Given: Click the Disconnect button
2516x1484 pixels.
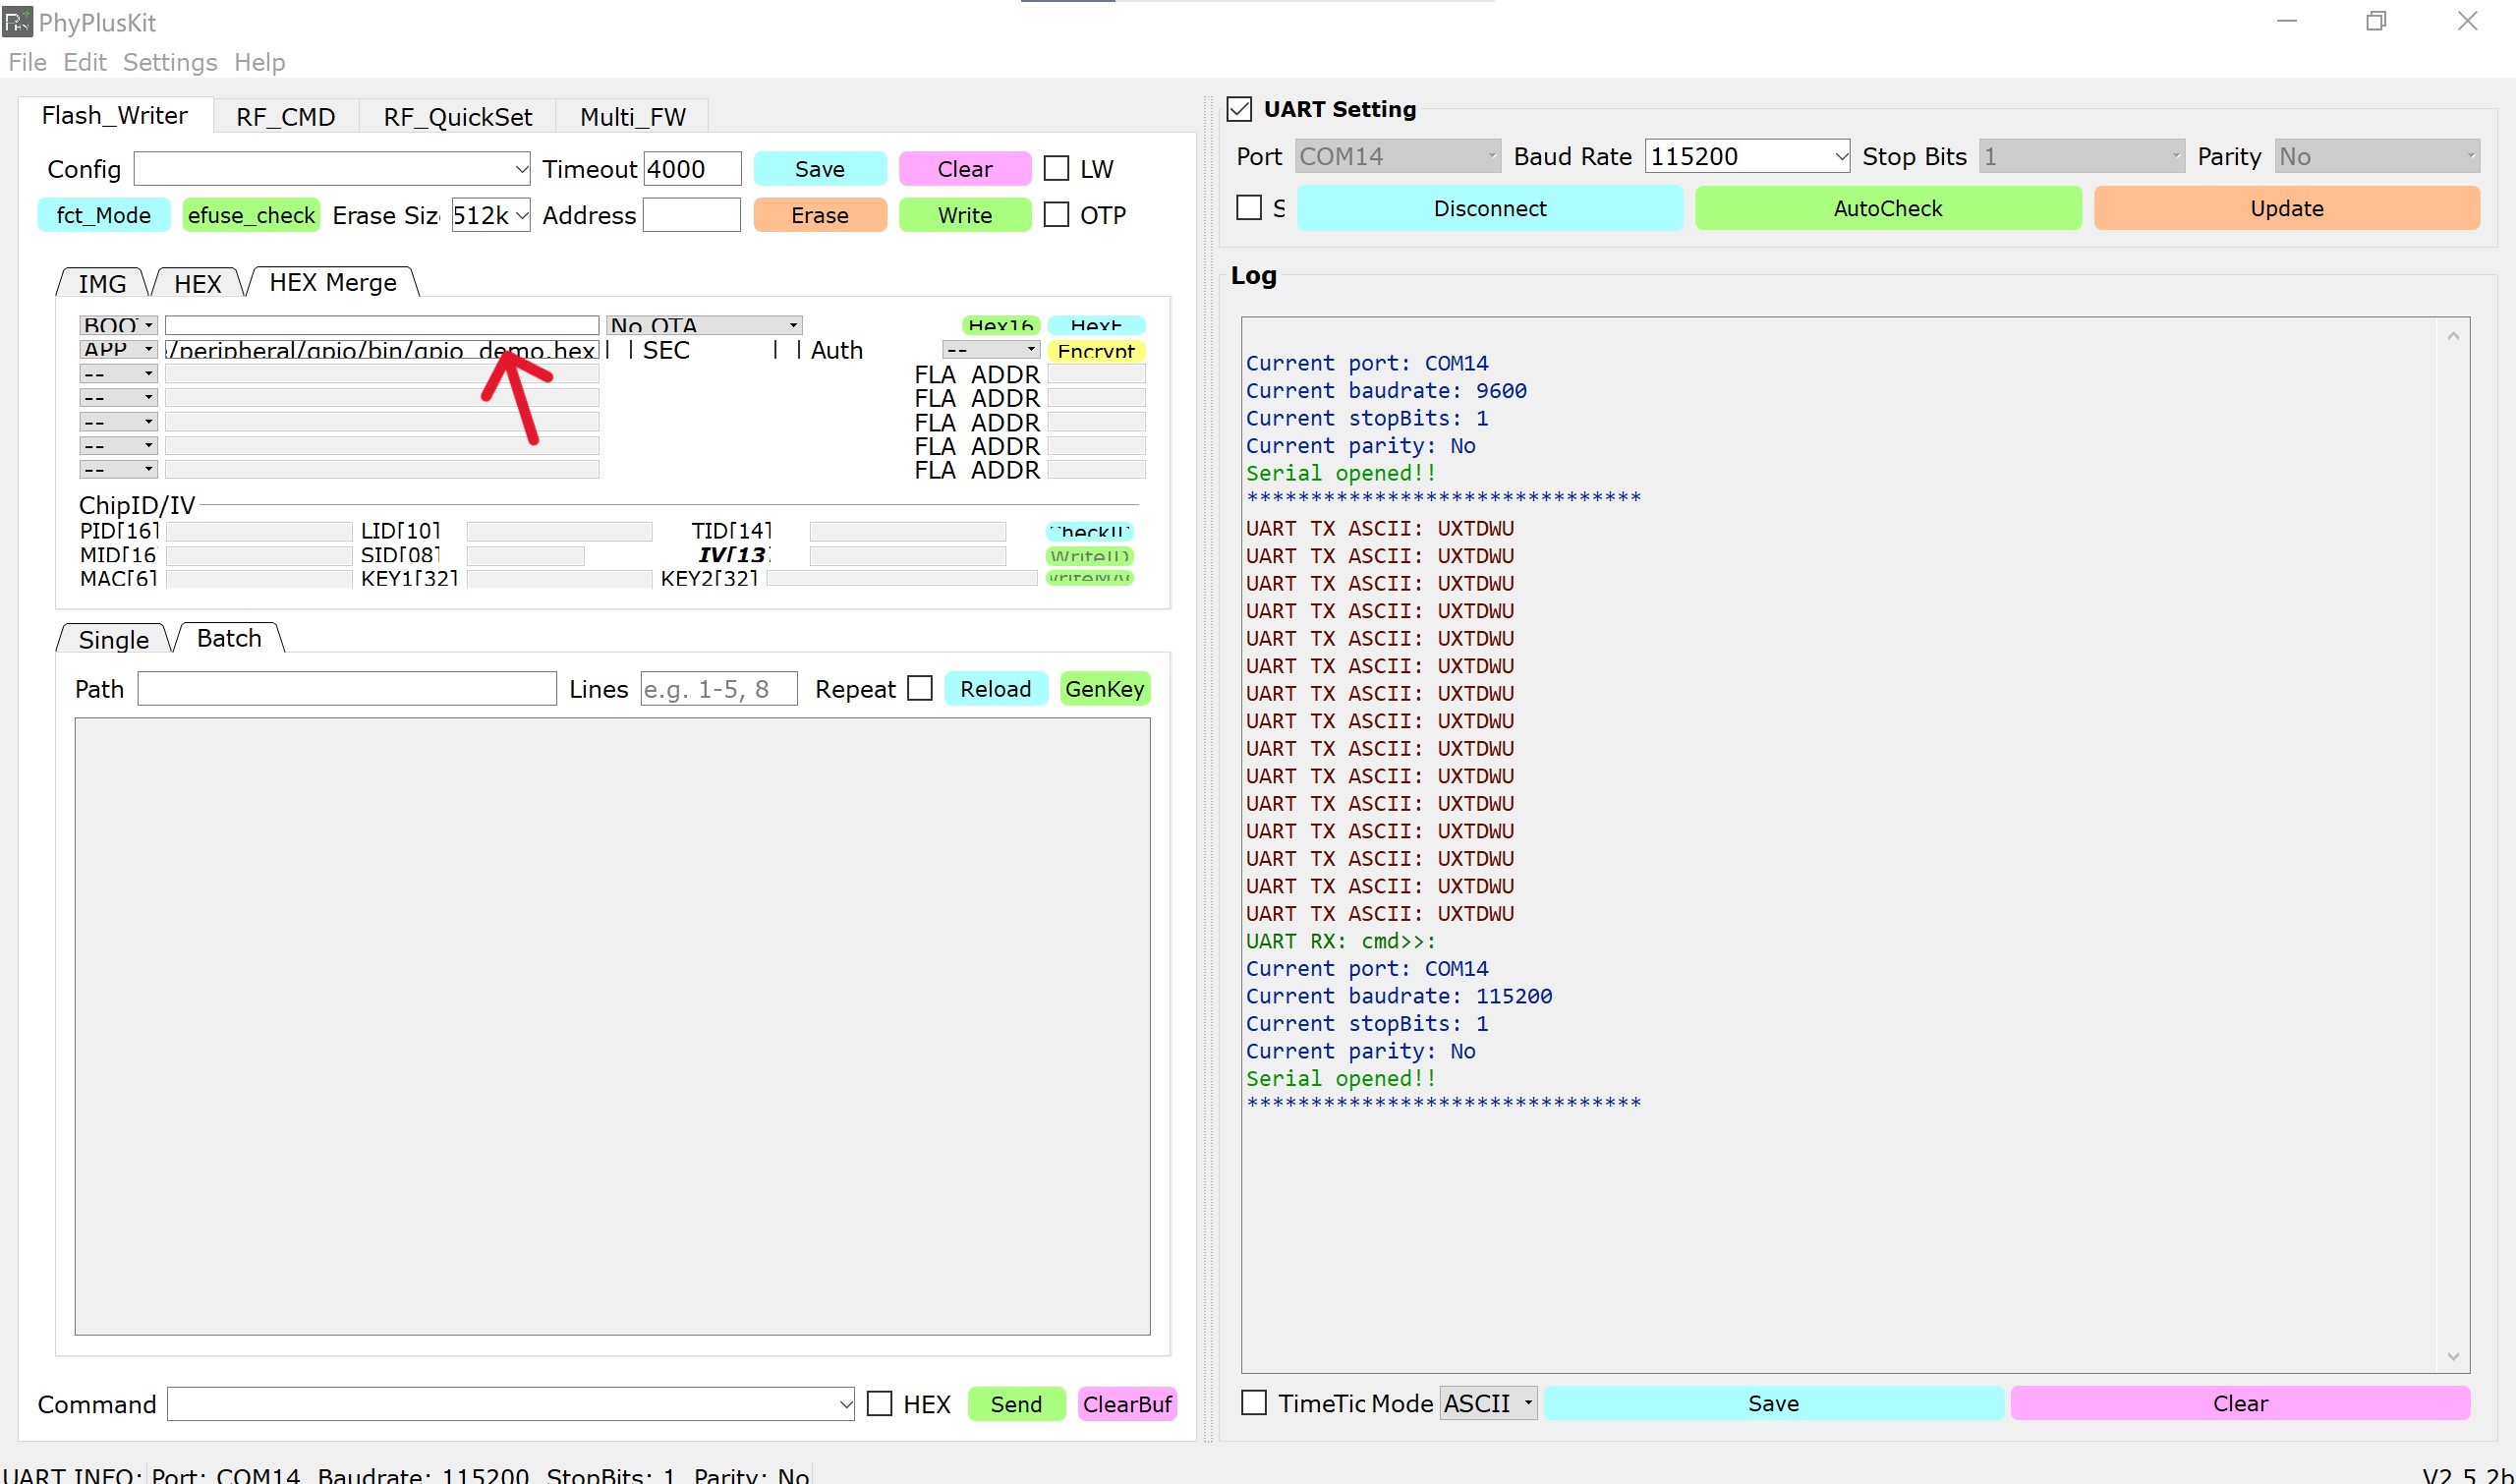Looking at the screenshot, I should (x=1490, y=208).
